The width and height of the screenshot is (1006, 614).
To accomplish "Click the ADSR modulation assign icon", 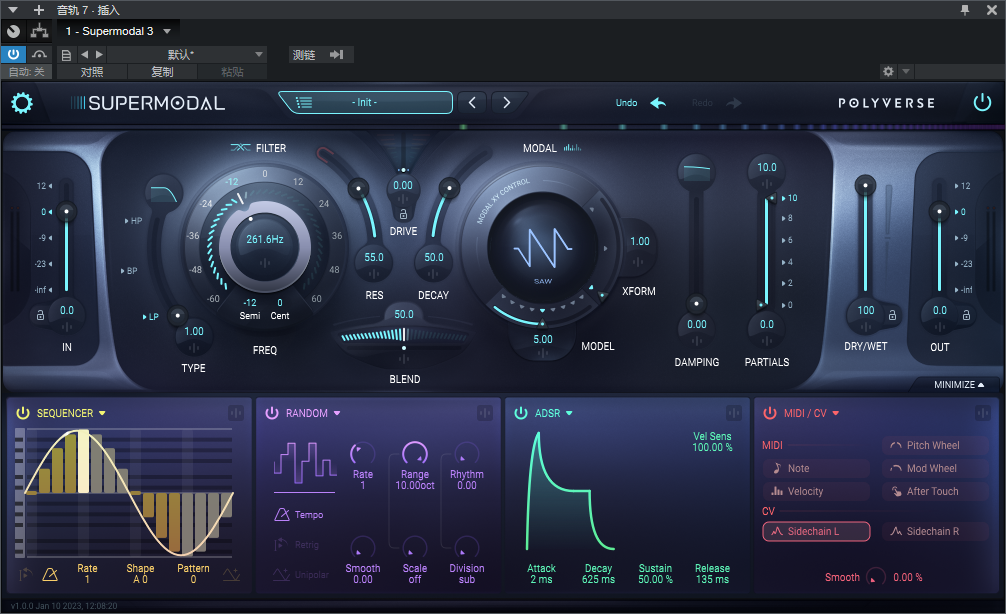I will [x=734, y=413].
